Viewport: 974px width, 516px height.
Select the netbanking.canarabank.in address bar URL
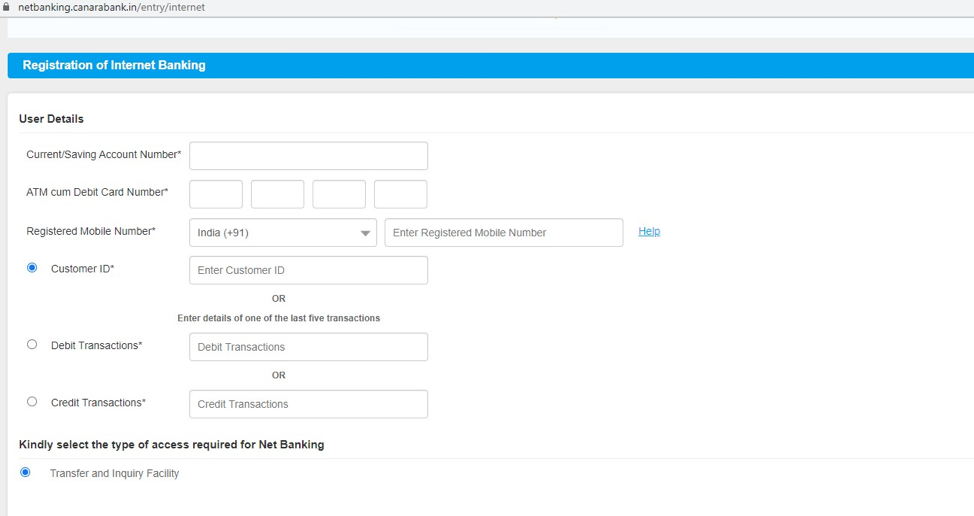pos(111,7)
